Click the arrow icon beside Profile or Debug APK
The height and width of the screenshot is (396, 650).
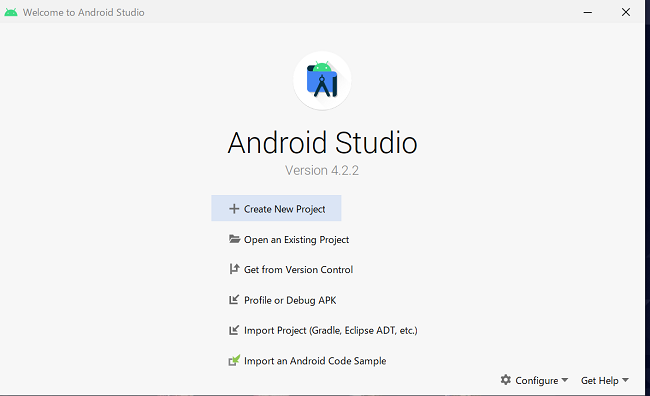234,299
